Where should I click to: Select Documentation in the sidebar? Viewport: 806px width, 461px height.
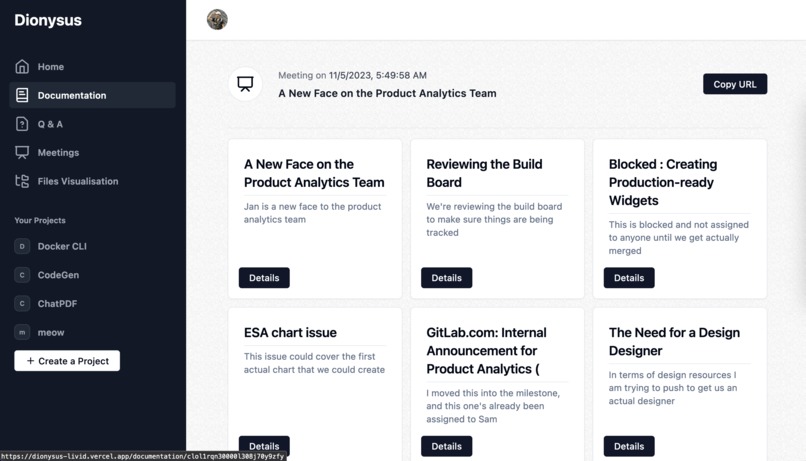(x=93, y=95)
